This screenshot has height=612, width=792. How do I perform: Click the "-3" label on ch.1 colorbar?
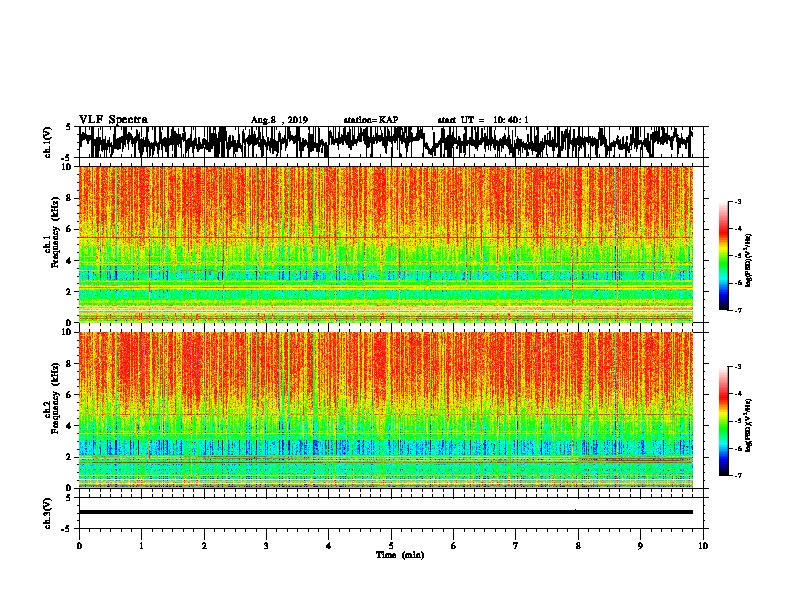click(738, 202)
